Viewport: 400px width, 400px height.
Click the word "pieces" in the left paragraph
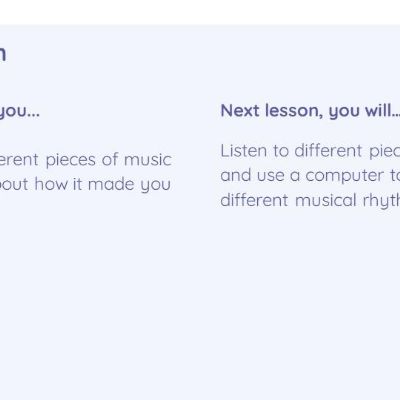[x=70, y=160]
